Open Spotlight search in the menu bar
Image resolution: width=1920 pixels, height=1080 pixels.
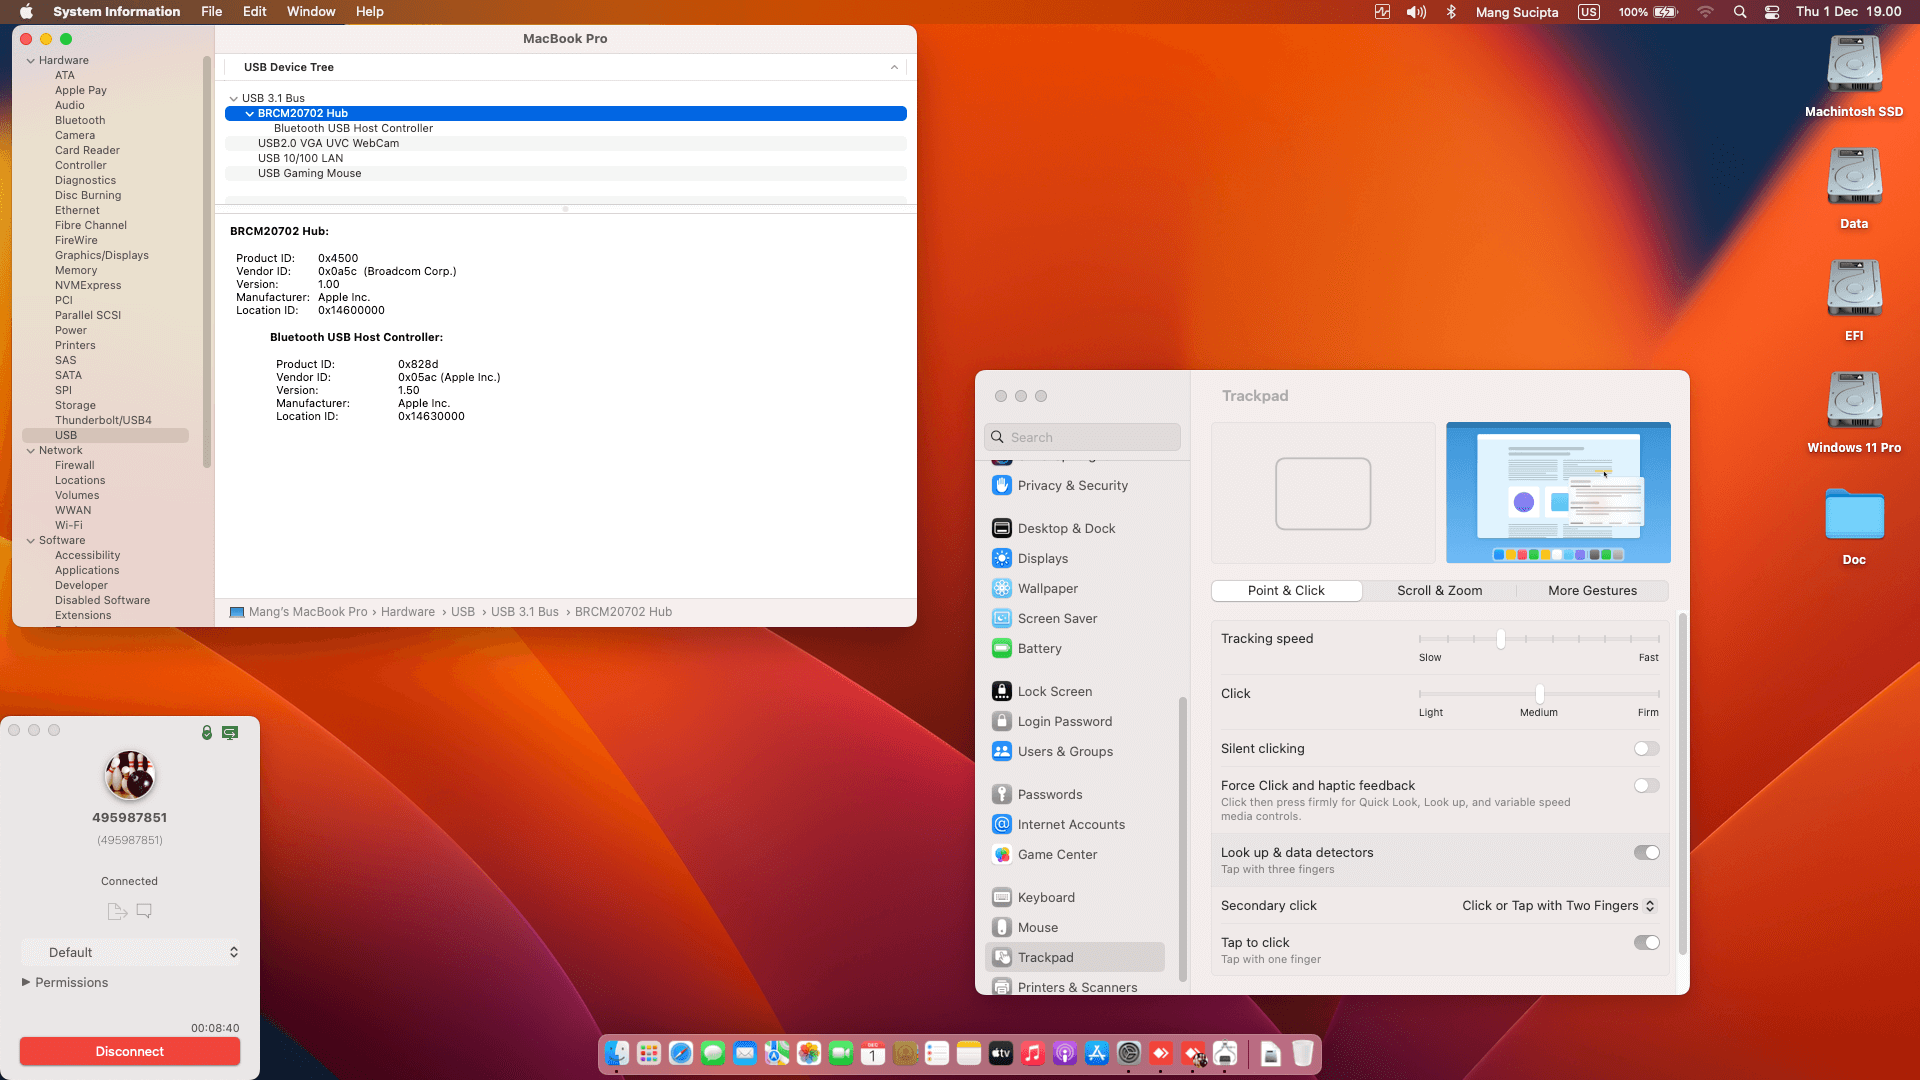[x=1740, y=12]
